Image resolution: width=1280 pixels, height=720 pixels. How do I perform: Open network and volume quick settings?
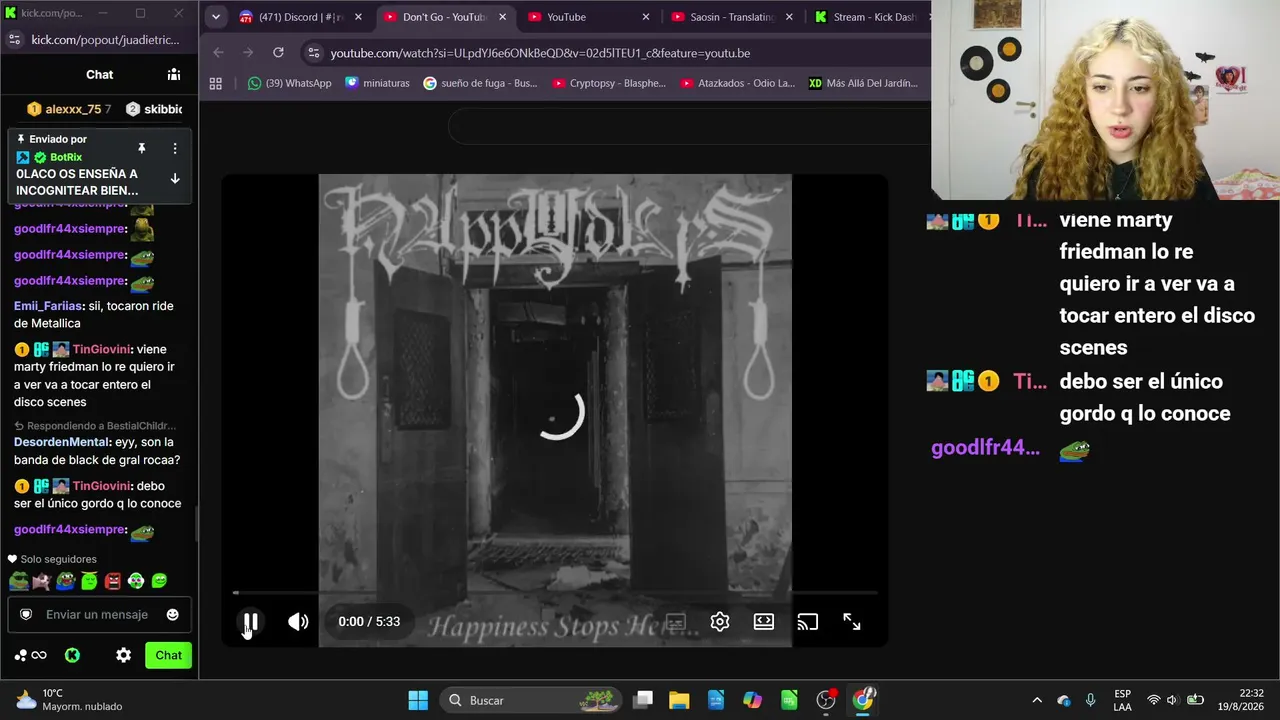coord(1174,700)
